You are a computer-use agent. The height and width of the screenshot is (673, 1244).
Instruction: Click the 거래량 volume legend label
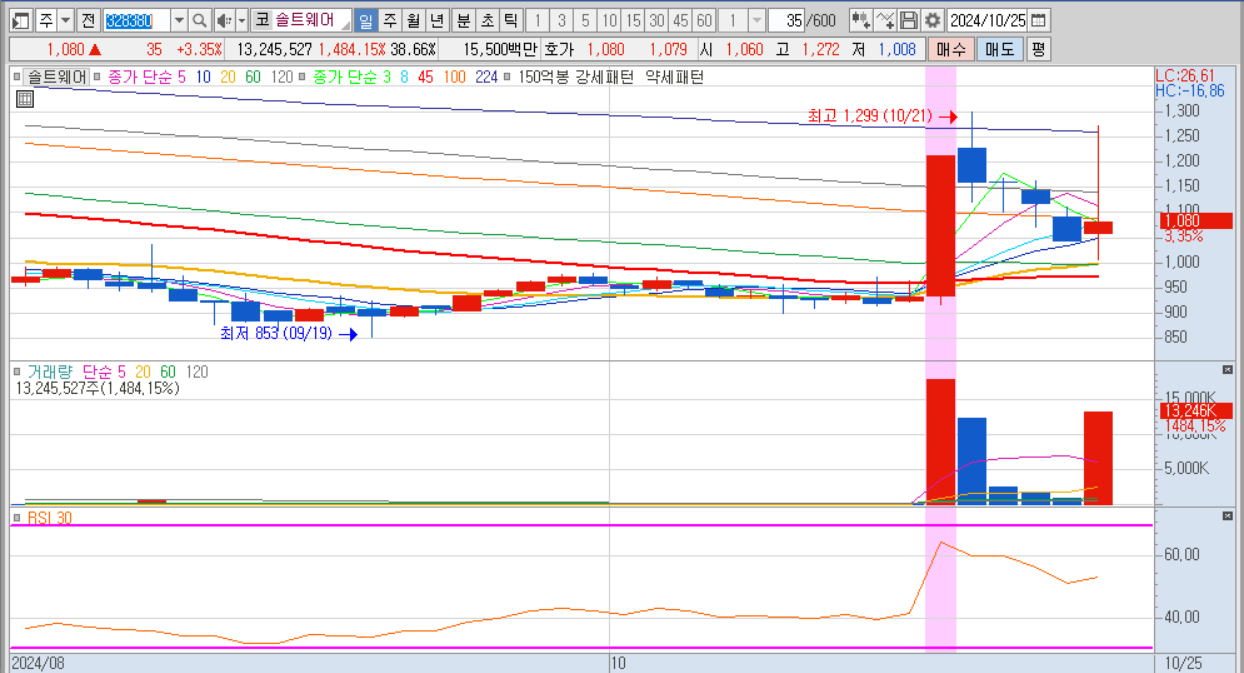coord(51,372)
